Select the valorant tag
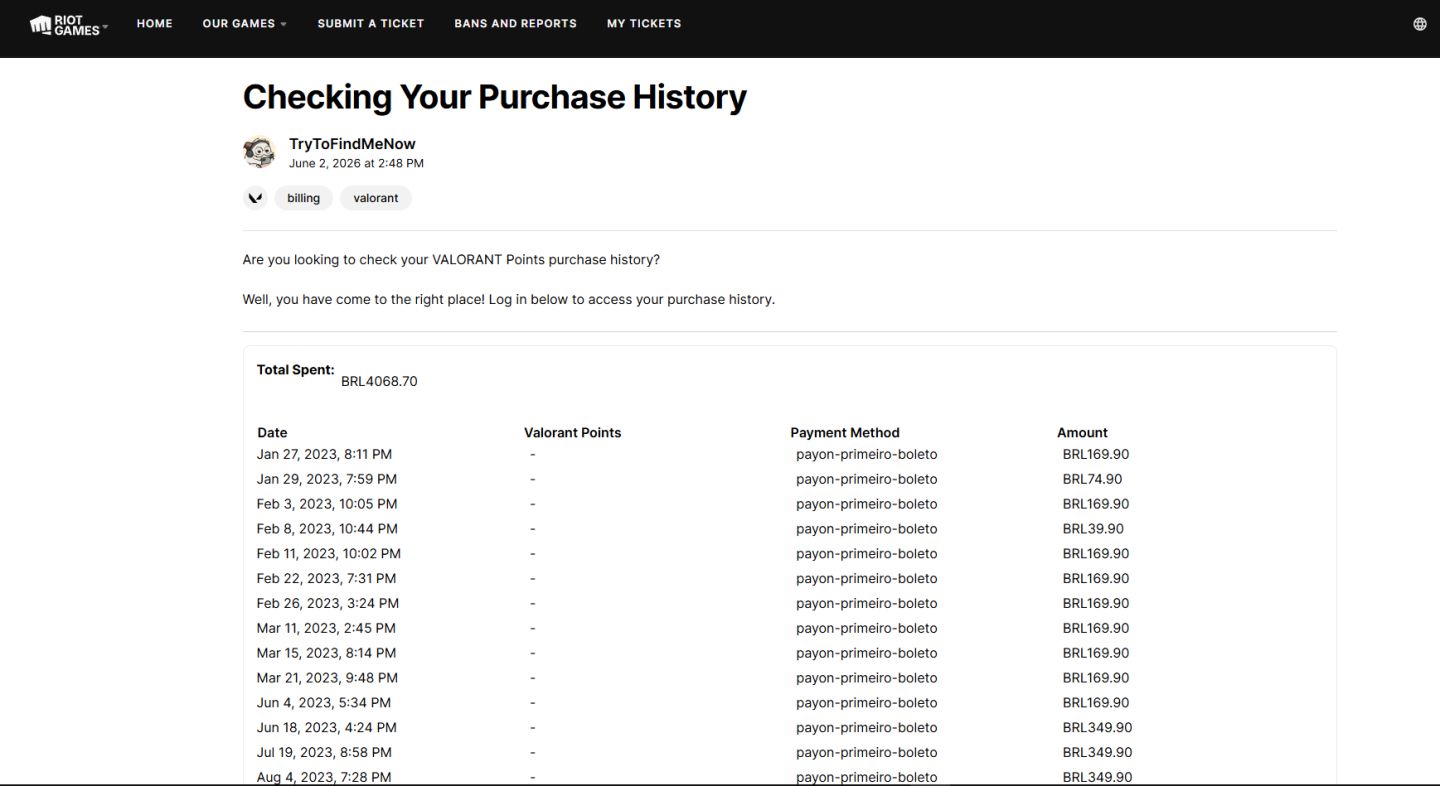 (376, 198)
